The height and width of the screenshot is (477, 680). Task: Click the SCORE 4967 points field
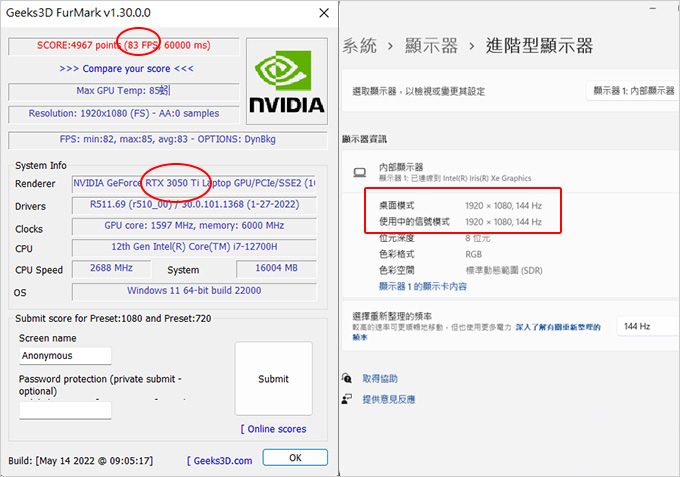coord(124,46)
